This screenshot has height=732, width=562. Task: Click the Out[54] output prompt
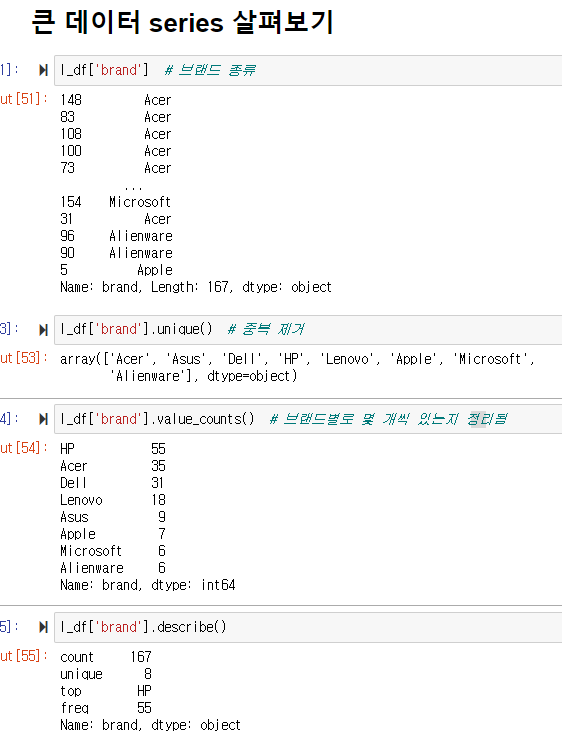[24, 448]
